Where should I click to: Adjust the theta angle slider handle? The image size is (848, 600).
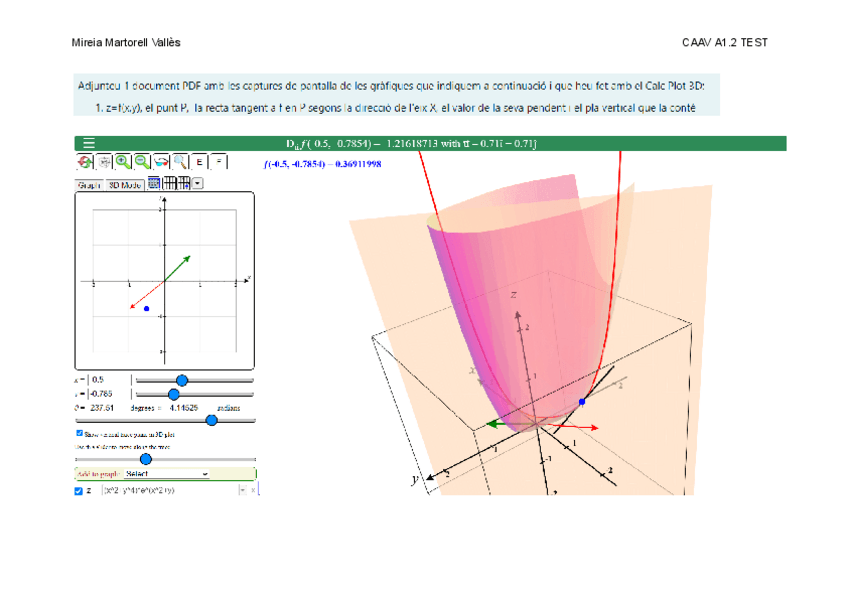coord(212,420)
